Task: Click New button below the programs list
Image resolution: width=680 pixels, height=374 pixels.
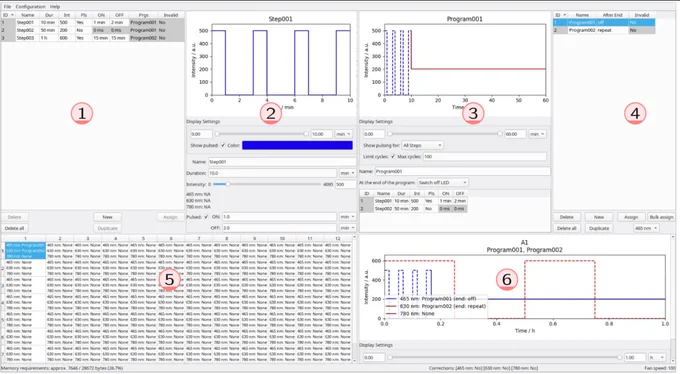Action: click(599, 217)
